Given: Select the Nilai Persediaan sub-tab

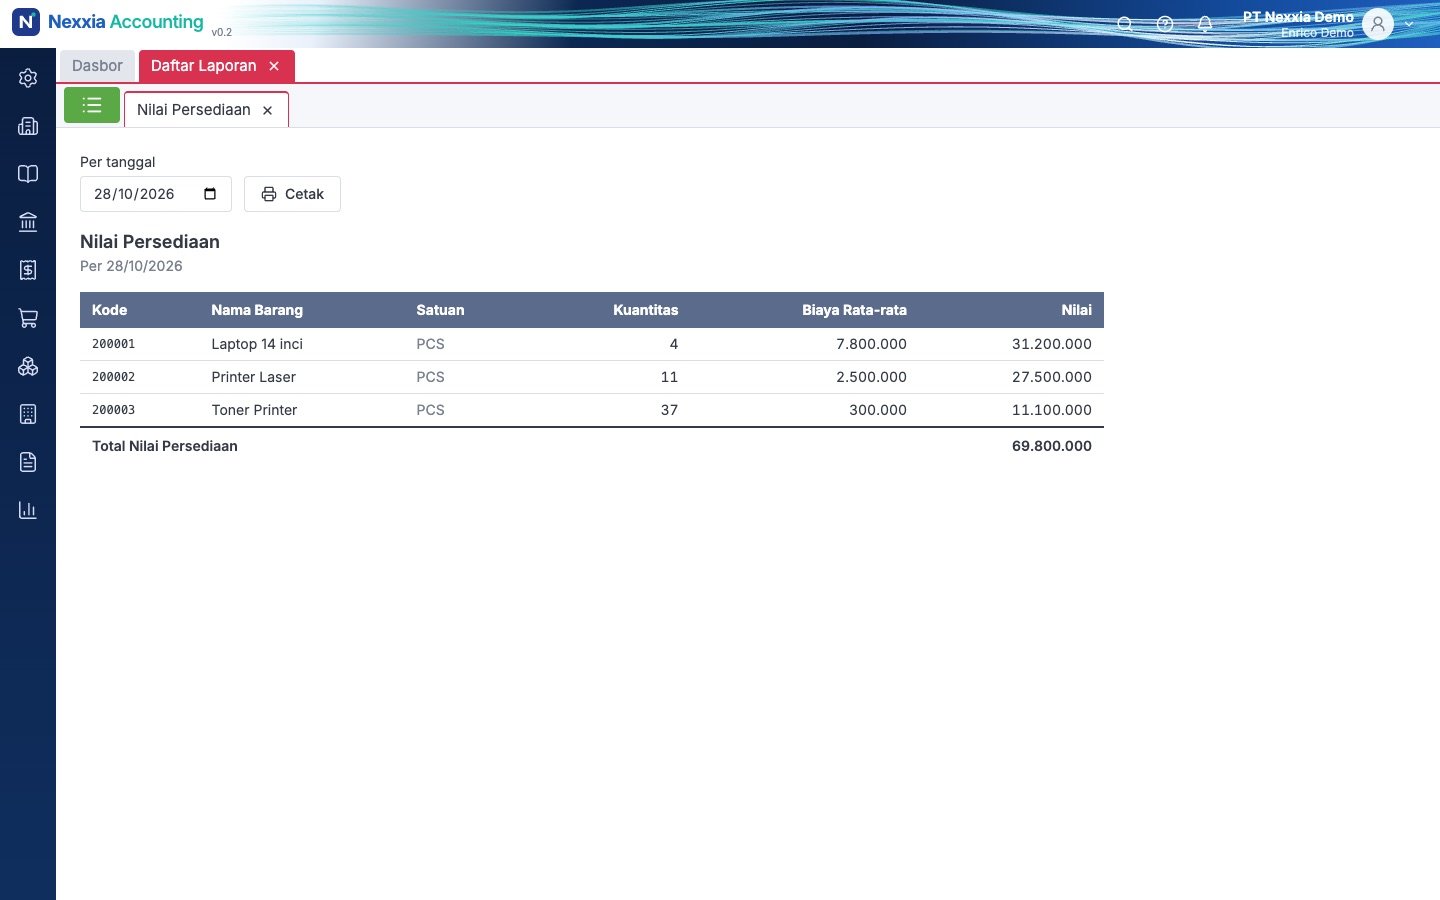Looking at the screenshot, I should tap(194, 110).
